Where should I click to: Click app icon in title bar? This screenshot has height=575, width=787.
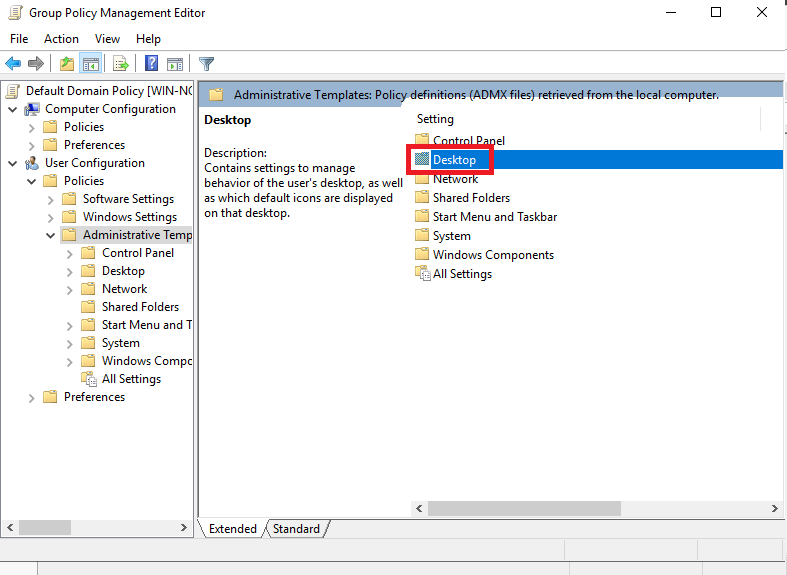tap(16, 12)
